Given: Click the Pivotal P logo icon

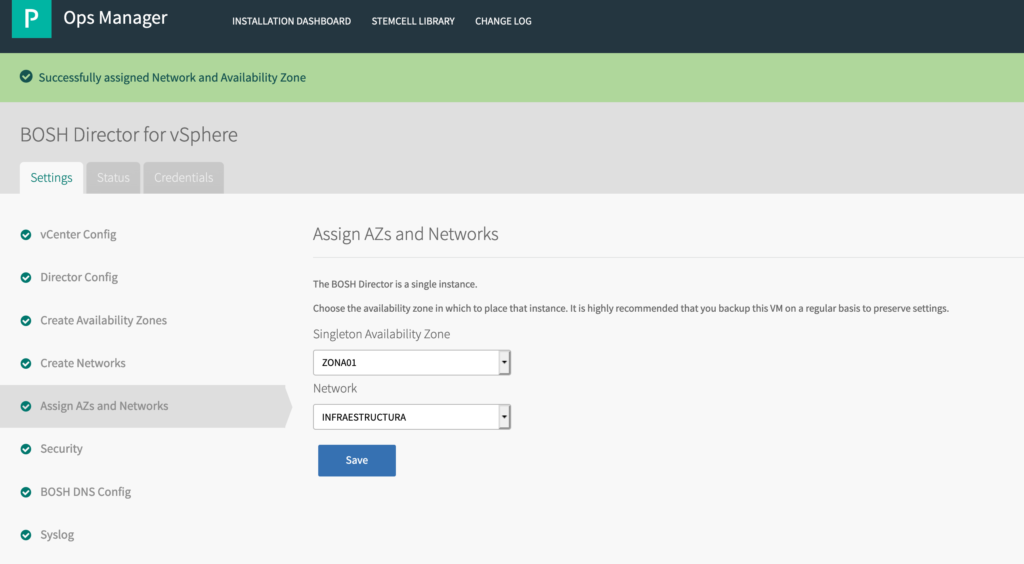Looking at the screenshot, I should [x=31, y=19].
